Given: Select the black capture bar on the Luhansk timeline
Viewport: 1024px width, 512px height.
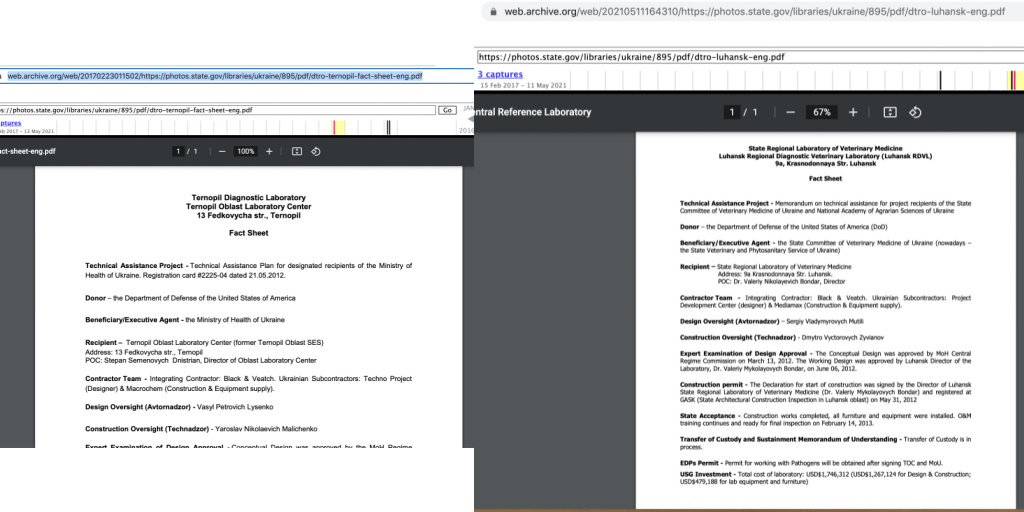Looking at the screenshot, I should click(940, 81).
